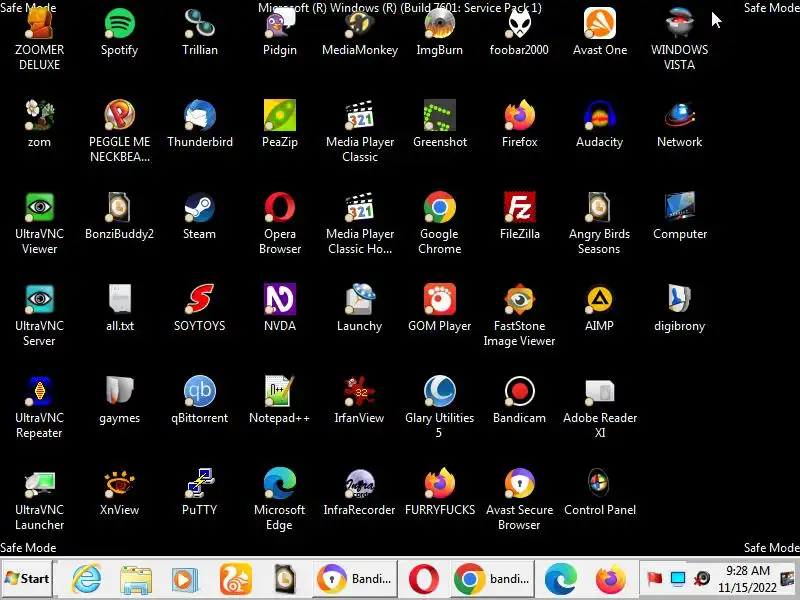Switch to the Chrome taskbar window
The width and height of the screenshot is (800, 600).
click(x=493, y=579)
